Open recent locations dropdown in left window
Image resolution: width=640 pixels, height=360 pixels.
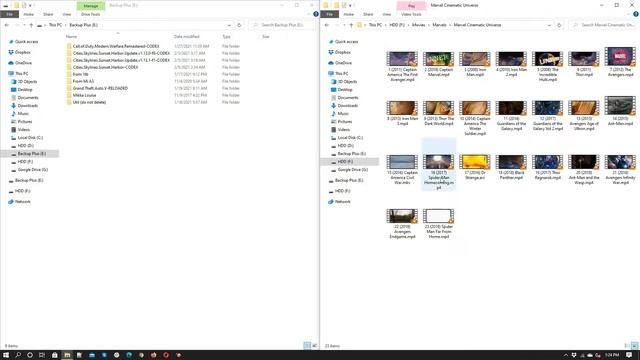[x=24, y=25]
